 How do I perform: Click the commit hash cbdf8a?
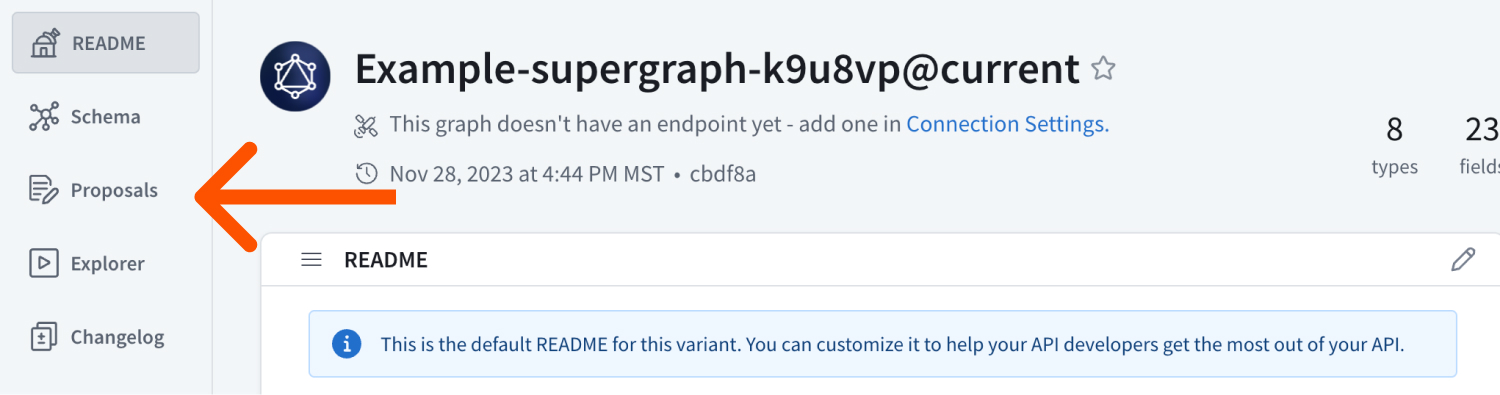pyautogui.click(x=723, y=174)
